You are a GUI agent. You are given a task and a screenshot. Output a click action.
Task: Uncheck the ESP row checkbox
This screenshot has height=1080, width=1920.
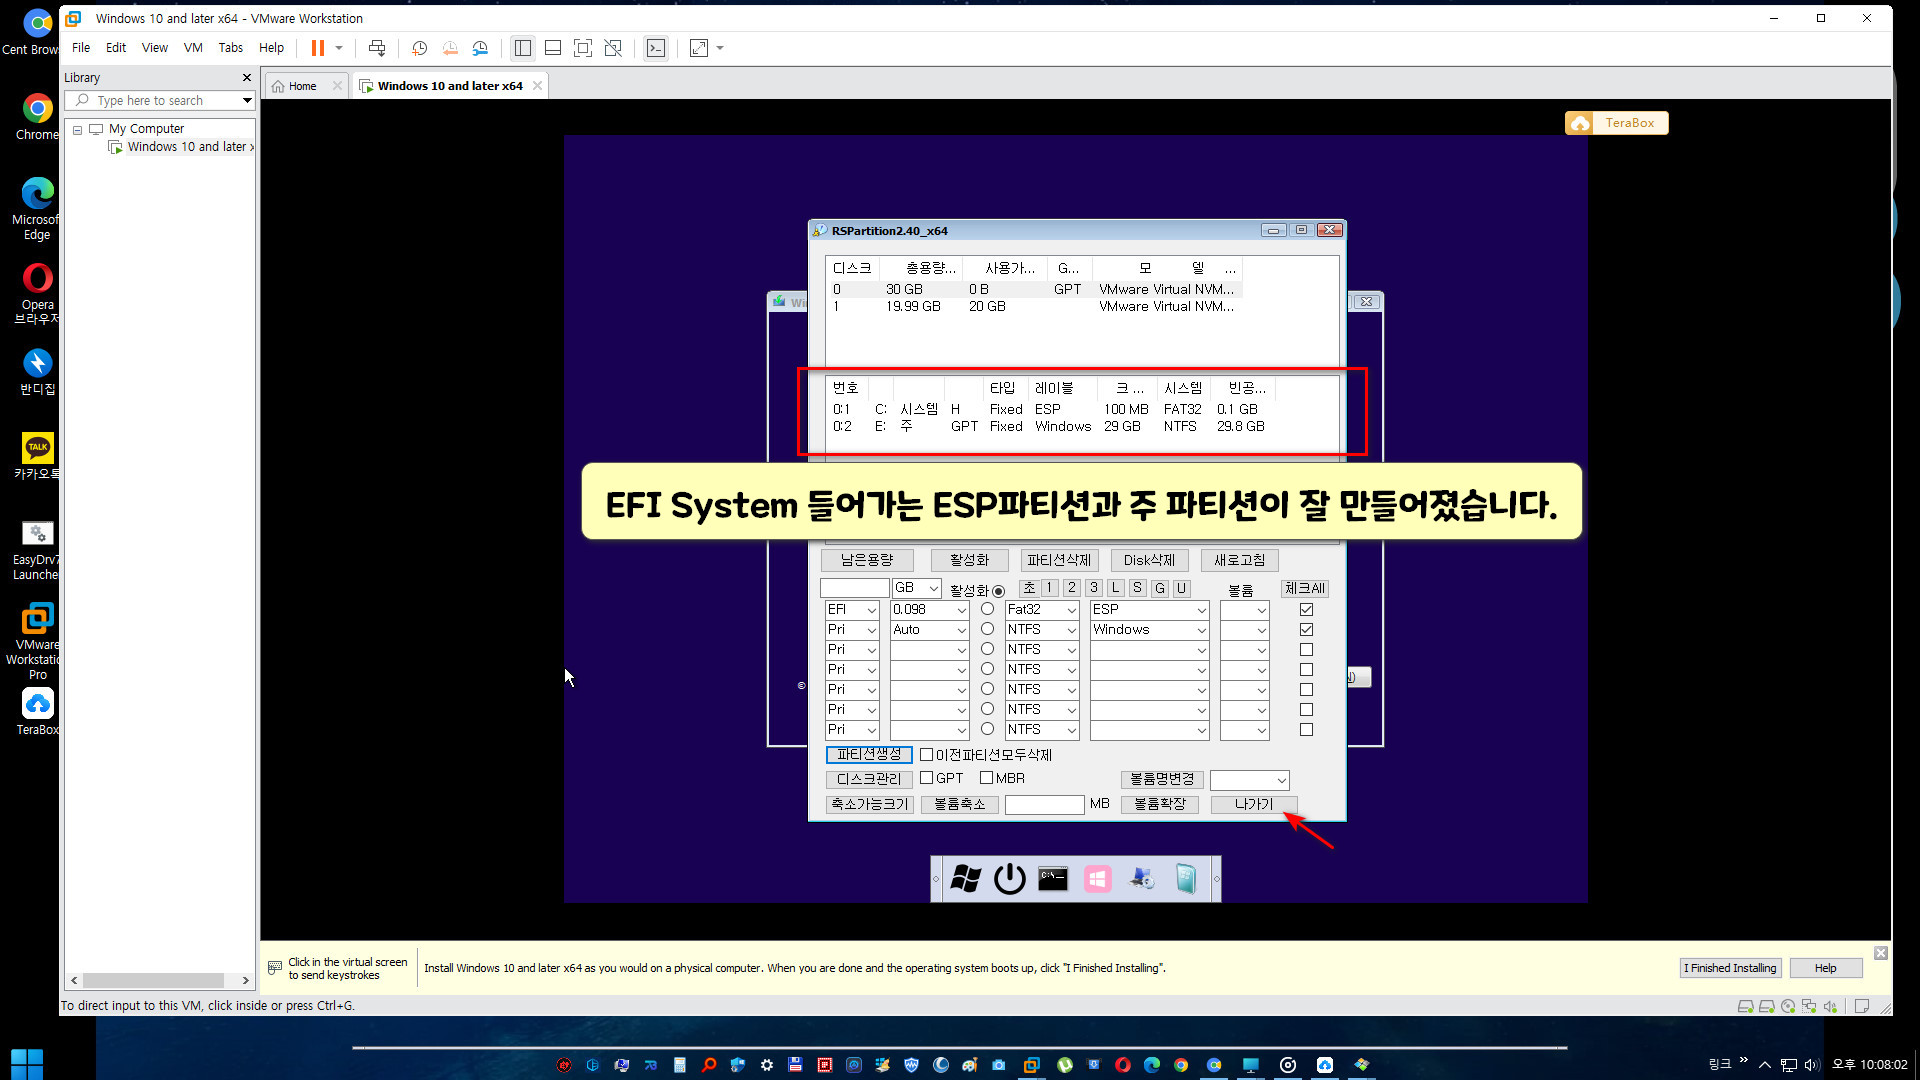point(1306,609)
